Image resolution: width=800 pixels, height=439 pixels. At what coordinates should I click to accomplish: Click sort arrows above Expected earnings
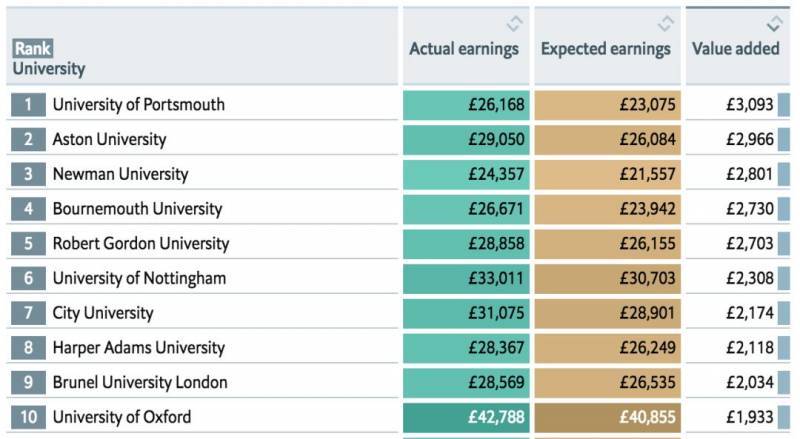666,23
